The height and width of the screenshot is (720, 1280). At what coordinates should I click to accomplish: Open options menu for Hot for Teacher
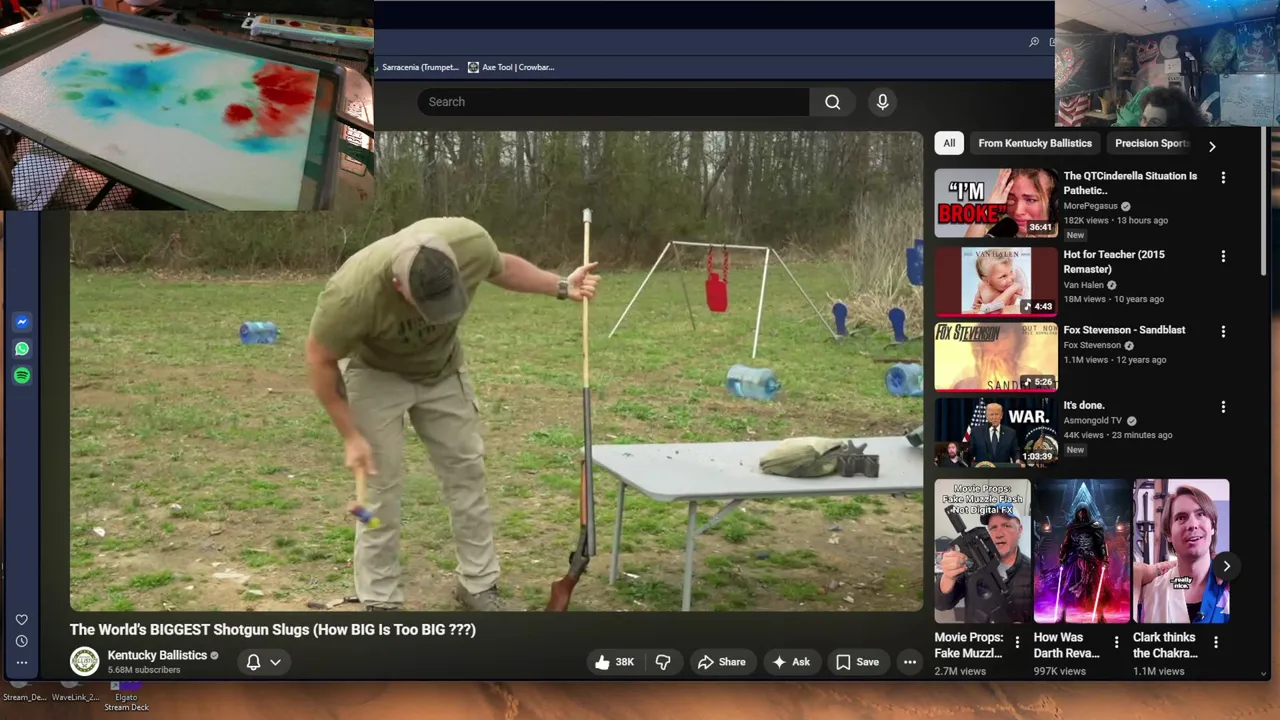pos(1223,256)
